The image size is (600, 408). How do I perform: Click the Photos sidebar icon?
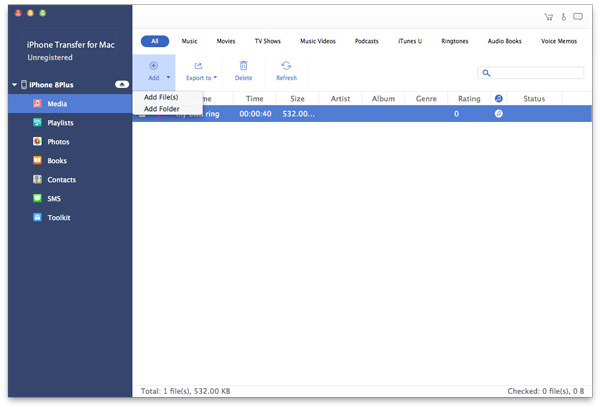[x=37, y=141]
